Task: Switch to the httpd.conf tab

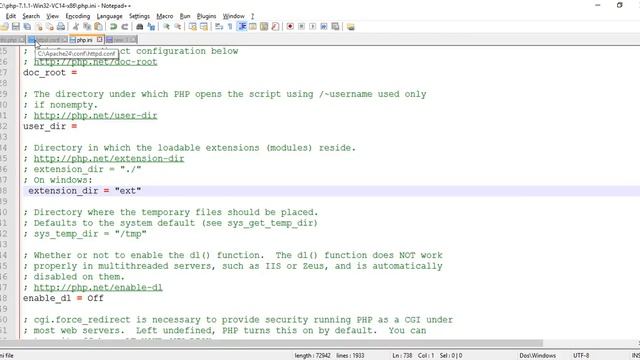Action: tap(48, 40)
